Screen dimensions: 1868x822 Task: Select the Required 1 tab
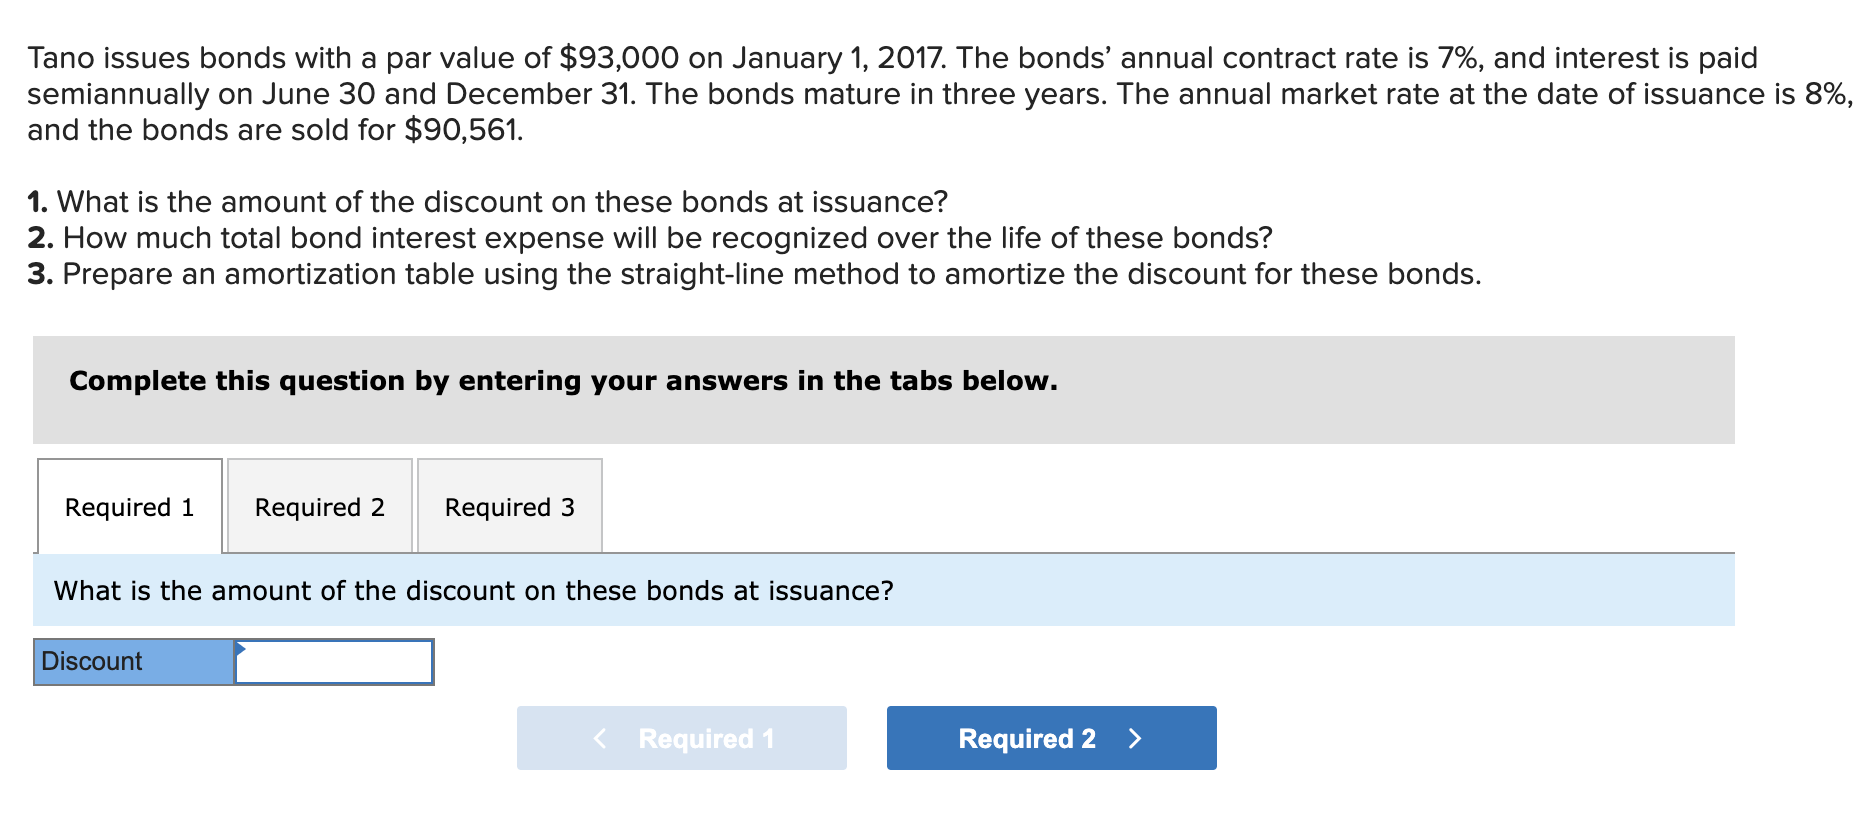129,507
